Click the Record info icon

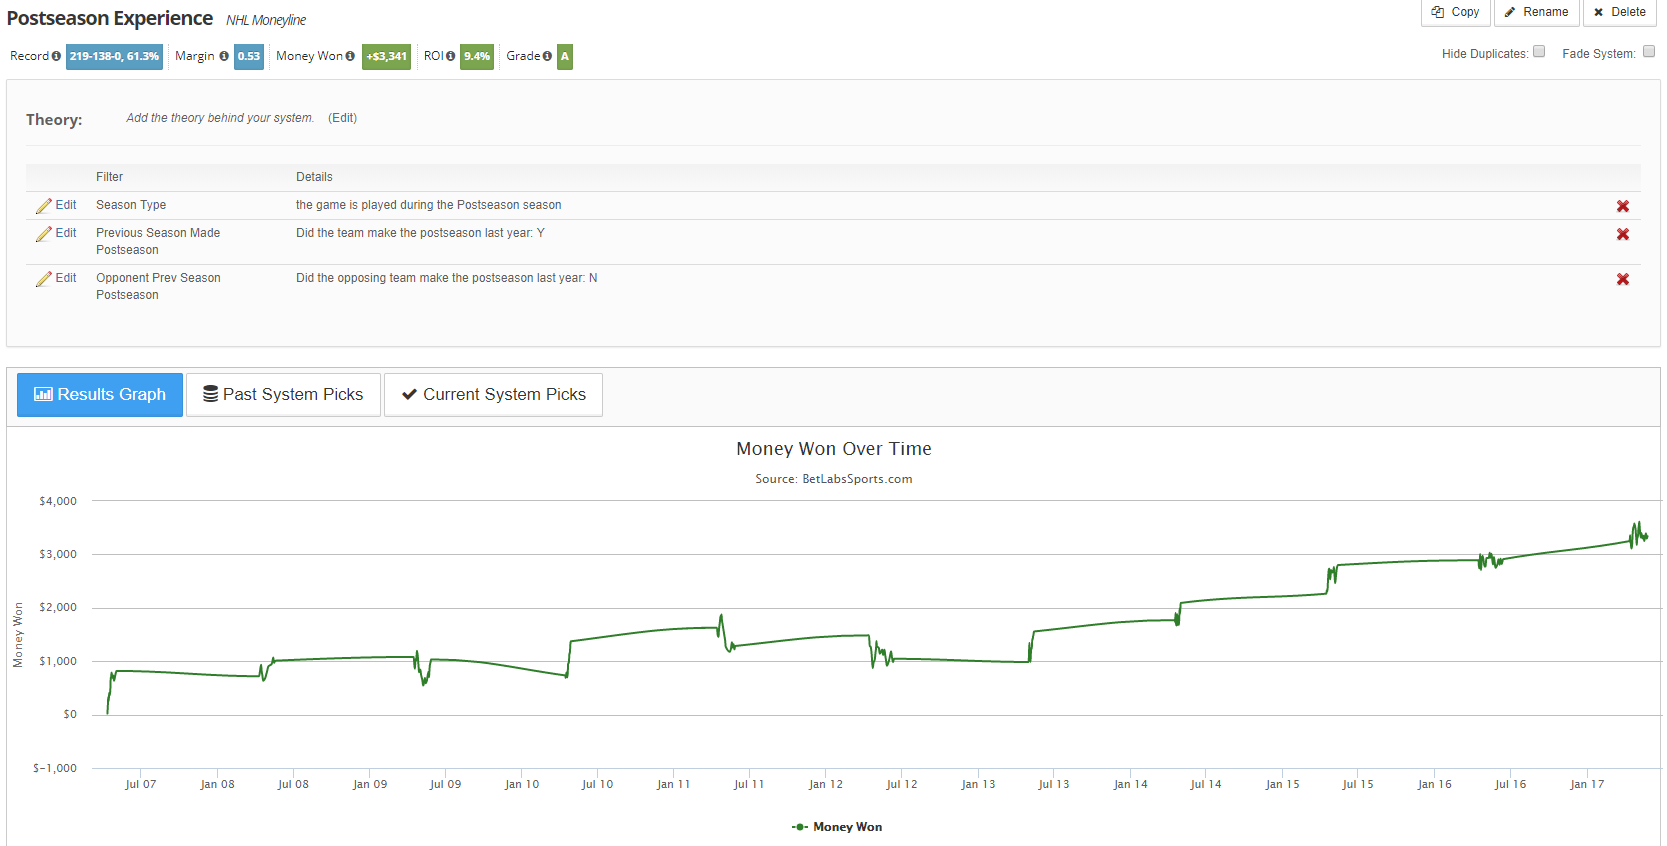[56, 57]
